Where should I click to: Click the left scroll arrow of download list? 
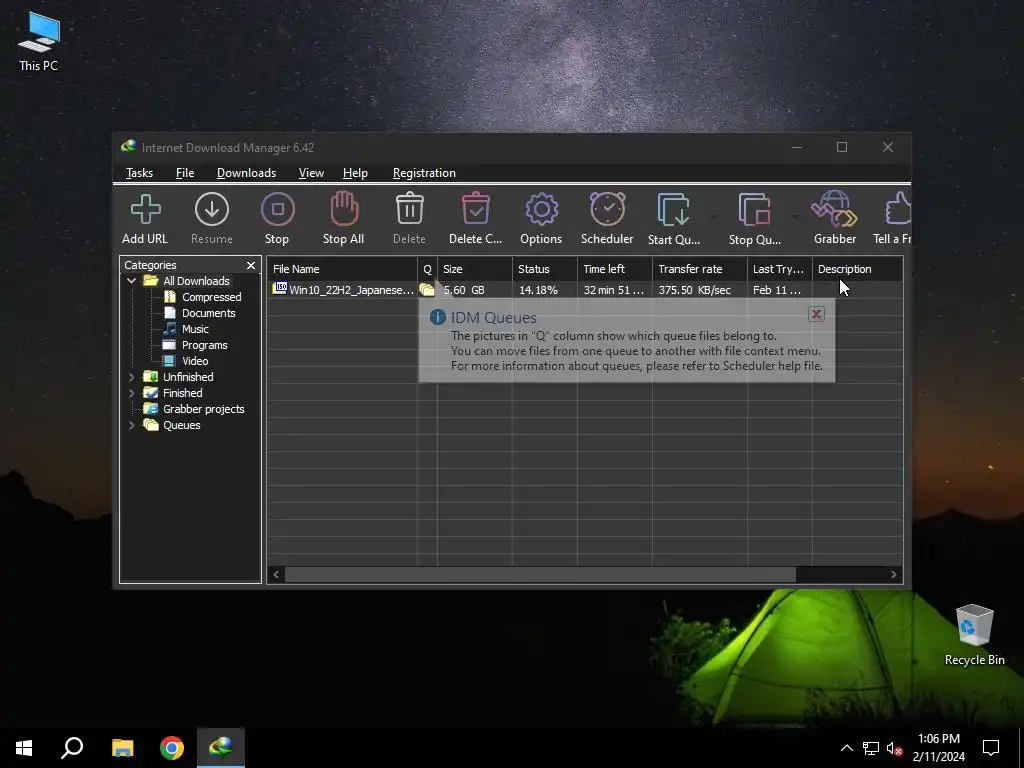coord(276,575)
